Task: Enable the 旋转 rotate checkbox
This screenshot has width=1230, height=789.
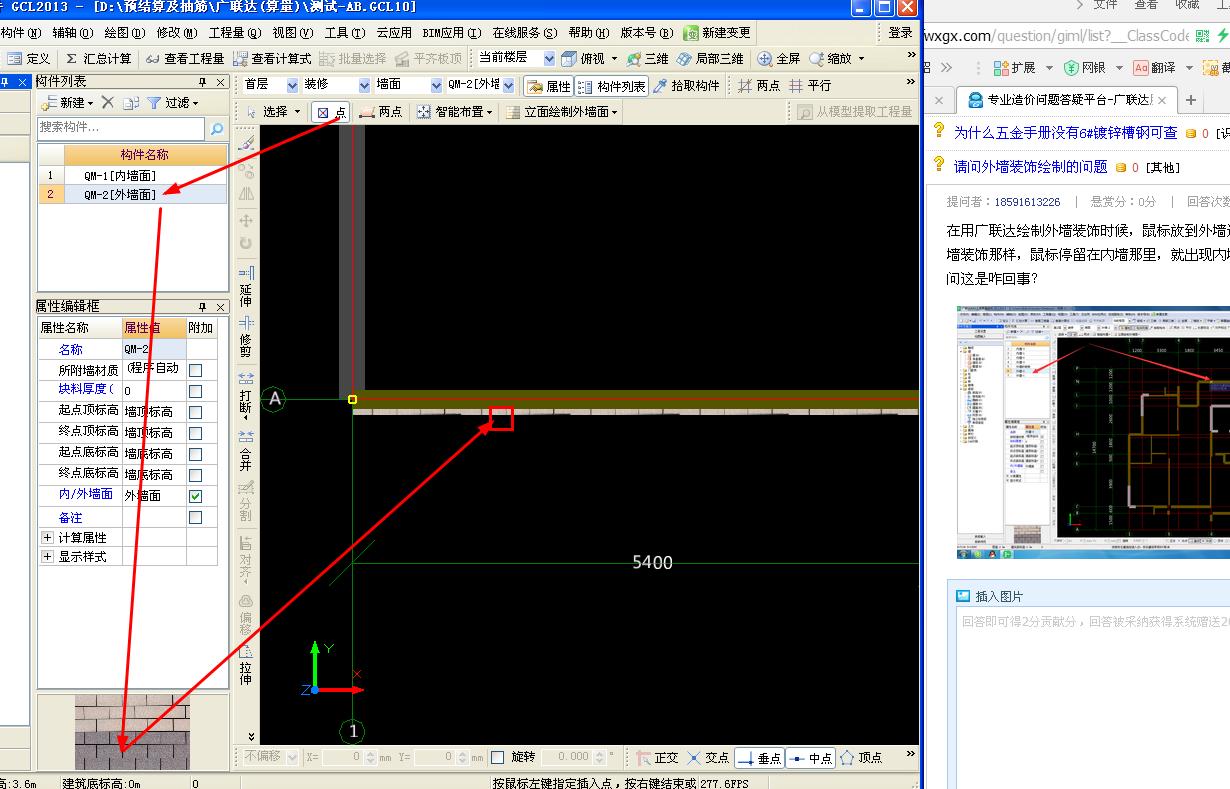Action: [498, 758]
